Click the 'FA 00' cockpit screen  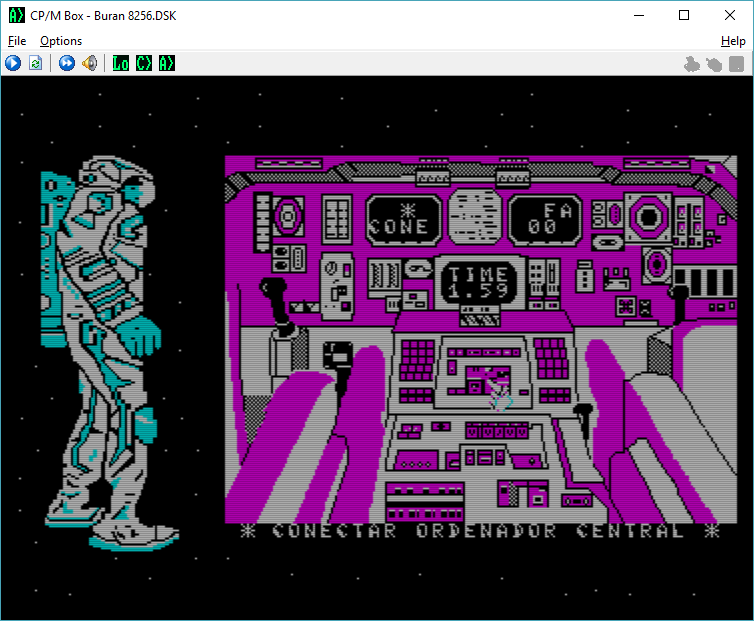(x=545, y=220)
